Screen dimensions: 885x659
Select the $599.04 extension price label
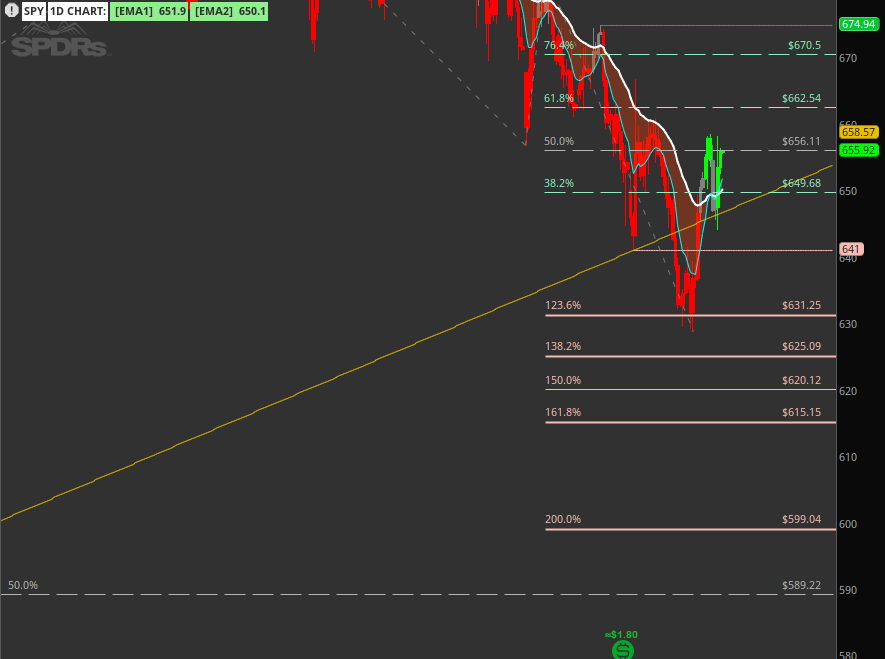801,519
